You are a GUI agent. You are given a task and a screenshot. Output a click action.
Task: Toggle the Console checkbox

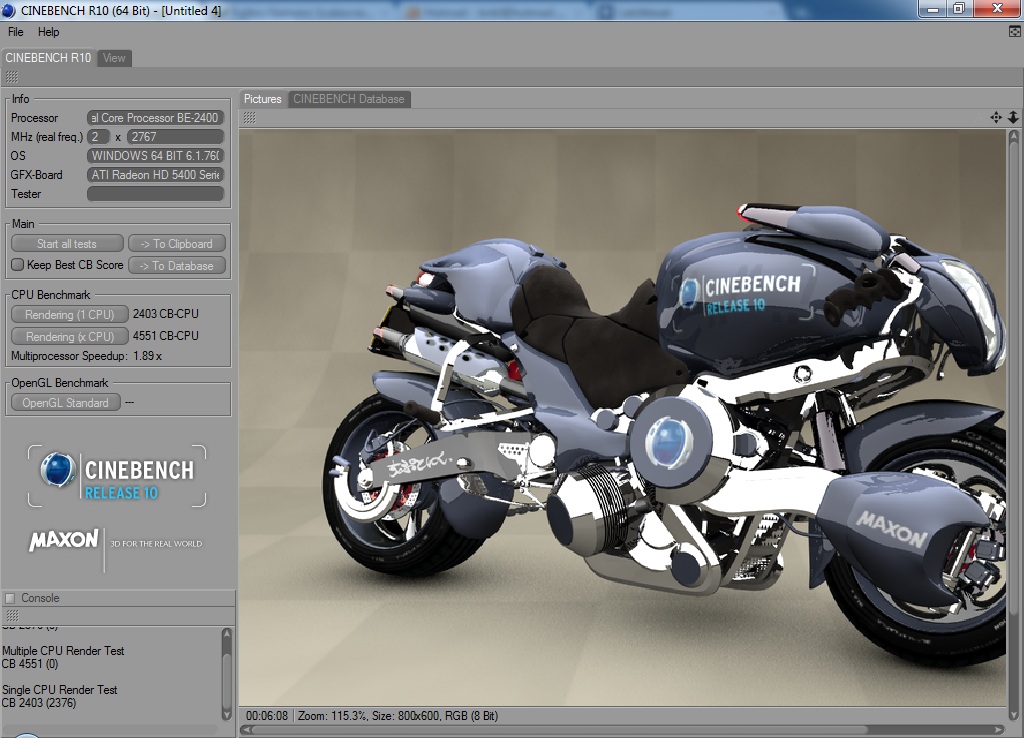click(x=10, y=598)
